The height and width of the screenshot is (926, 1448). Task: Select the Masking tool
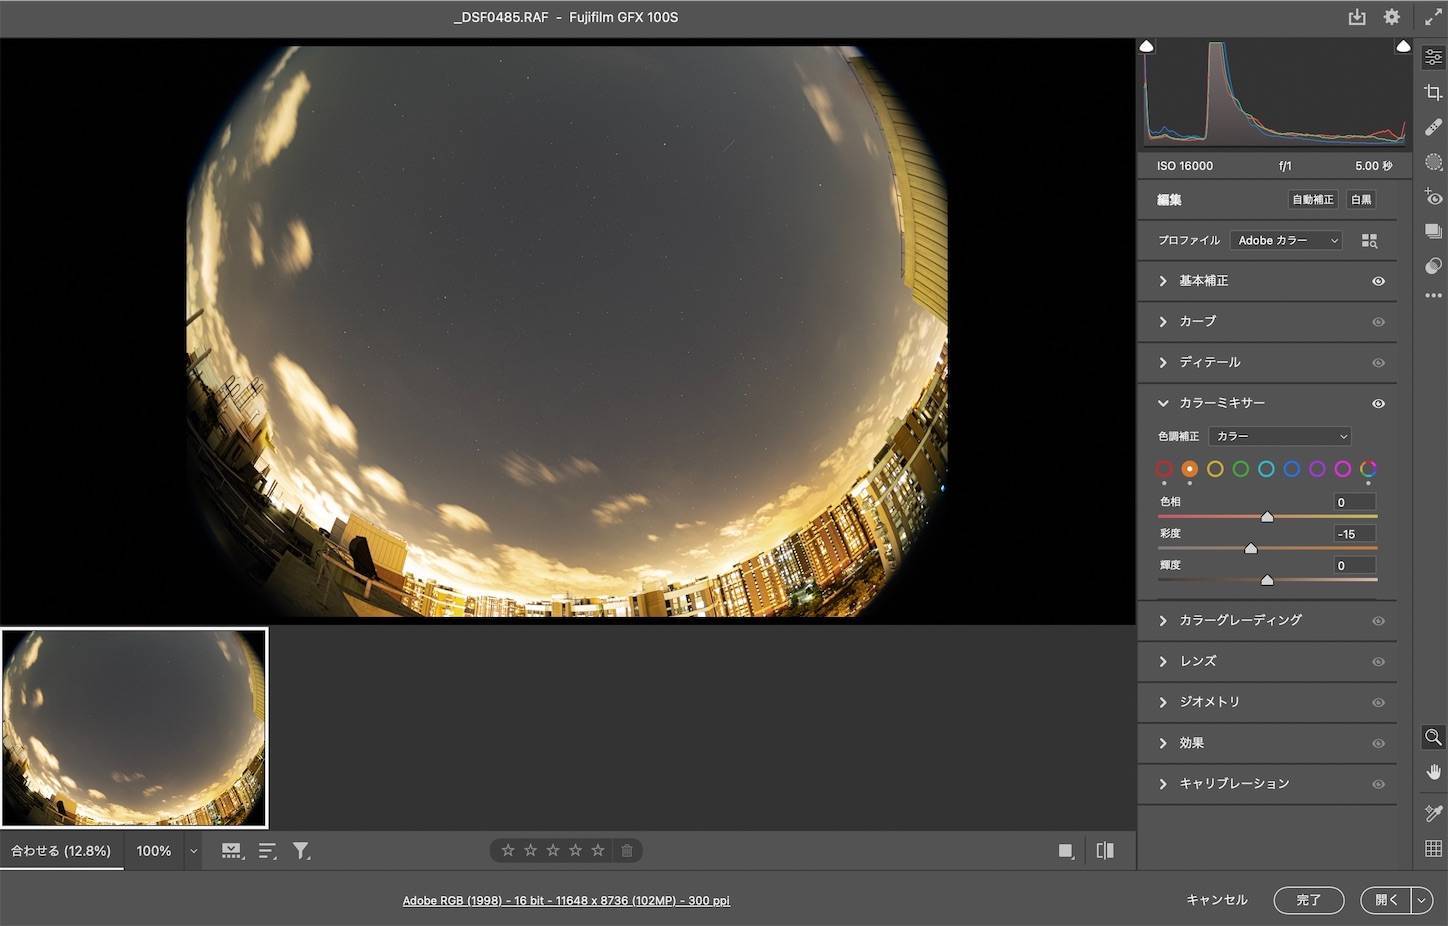tap(1433, 162)
